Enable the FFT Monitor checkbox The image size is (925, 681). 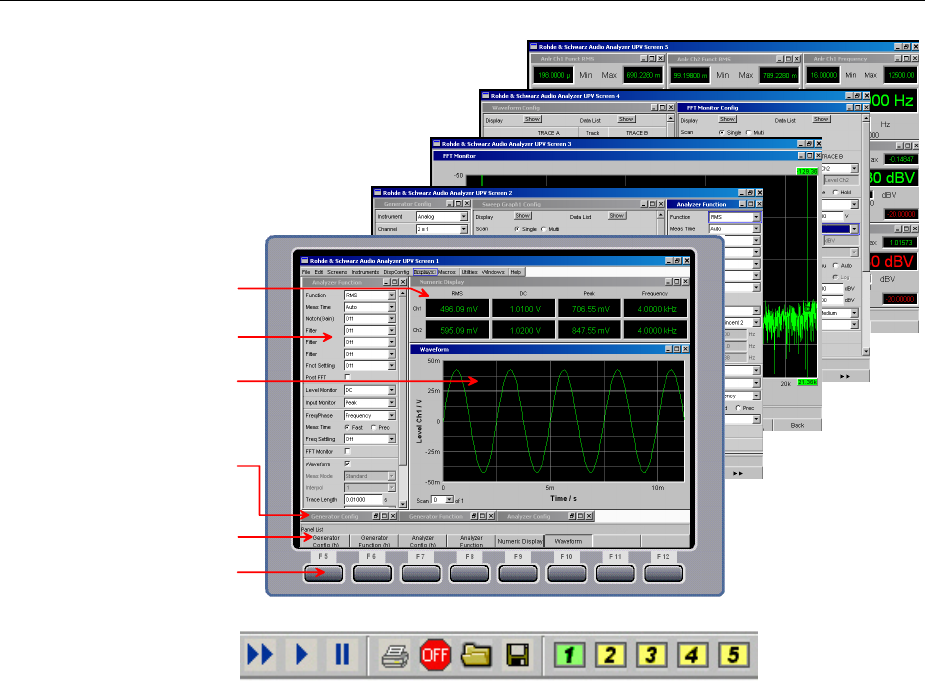(x=347, y=451)
